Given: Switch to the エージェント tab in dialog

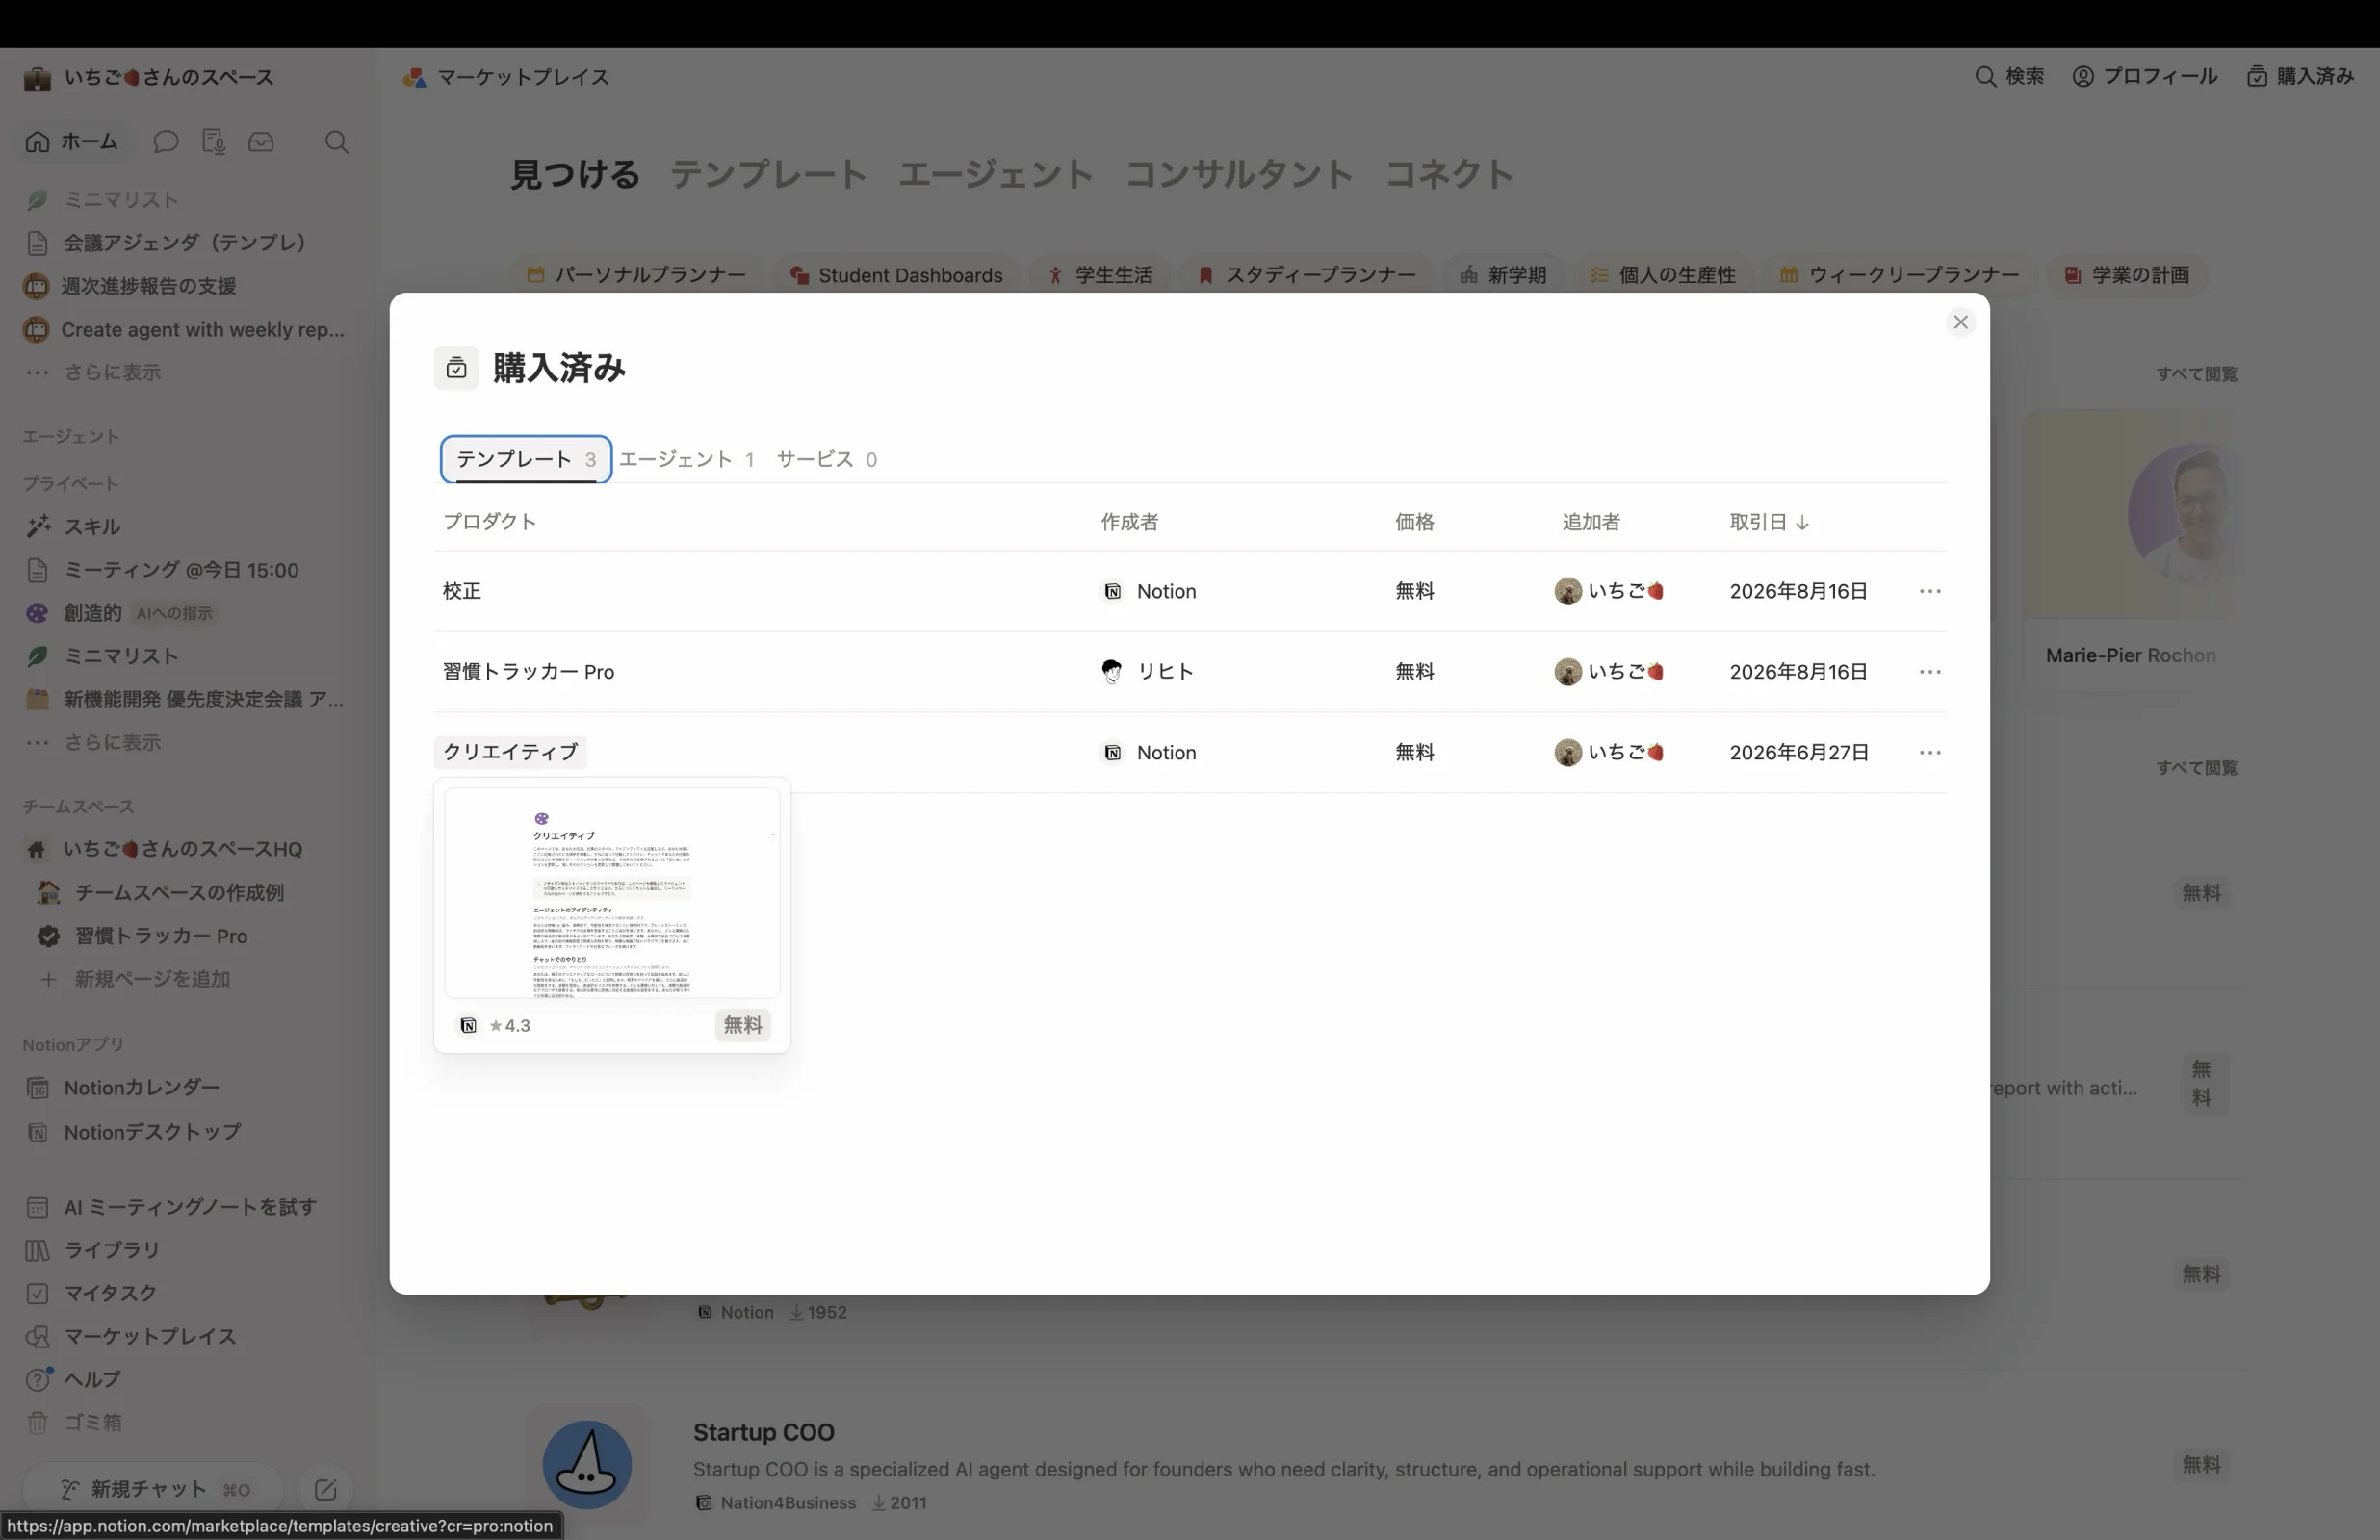Looking at the screenshot, I should coord(686,459).
